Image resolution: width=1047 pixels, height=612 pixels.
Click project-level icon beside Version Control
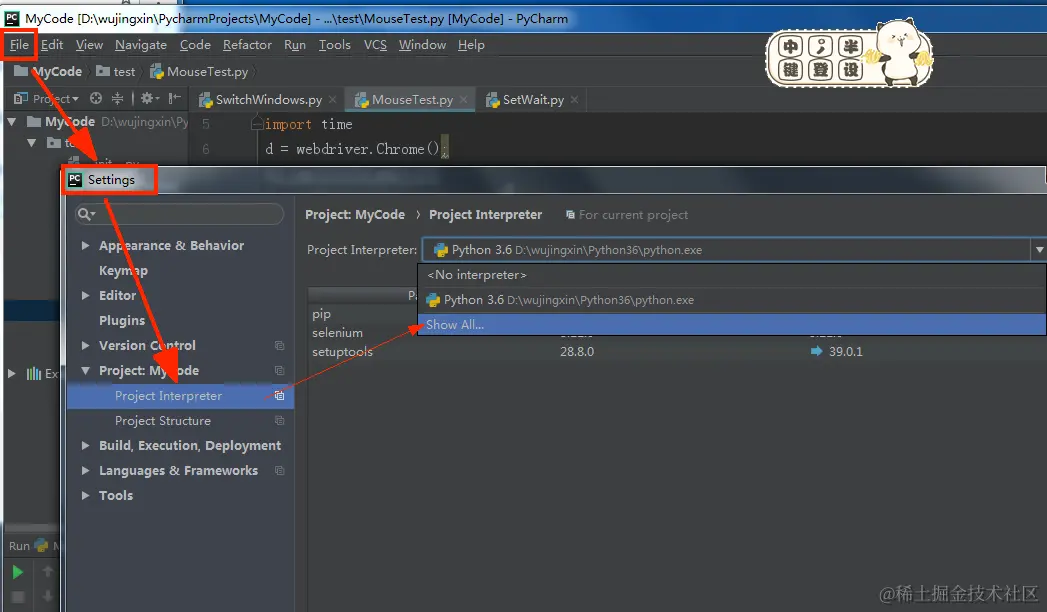pos(279,346)
